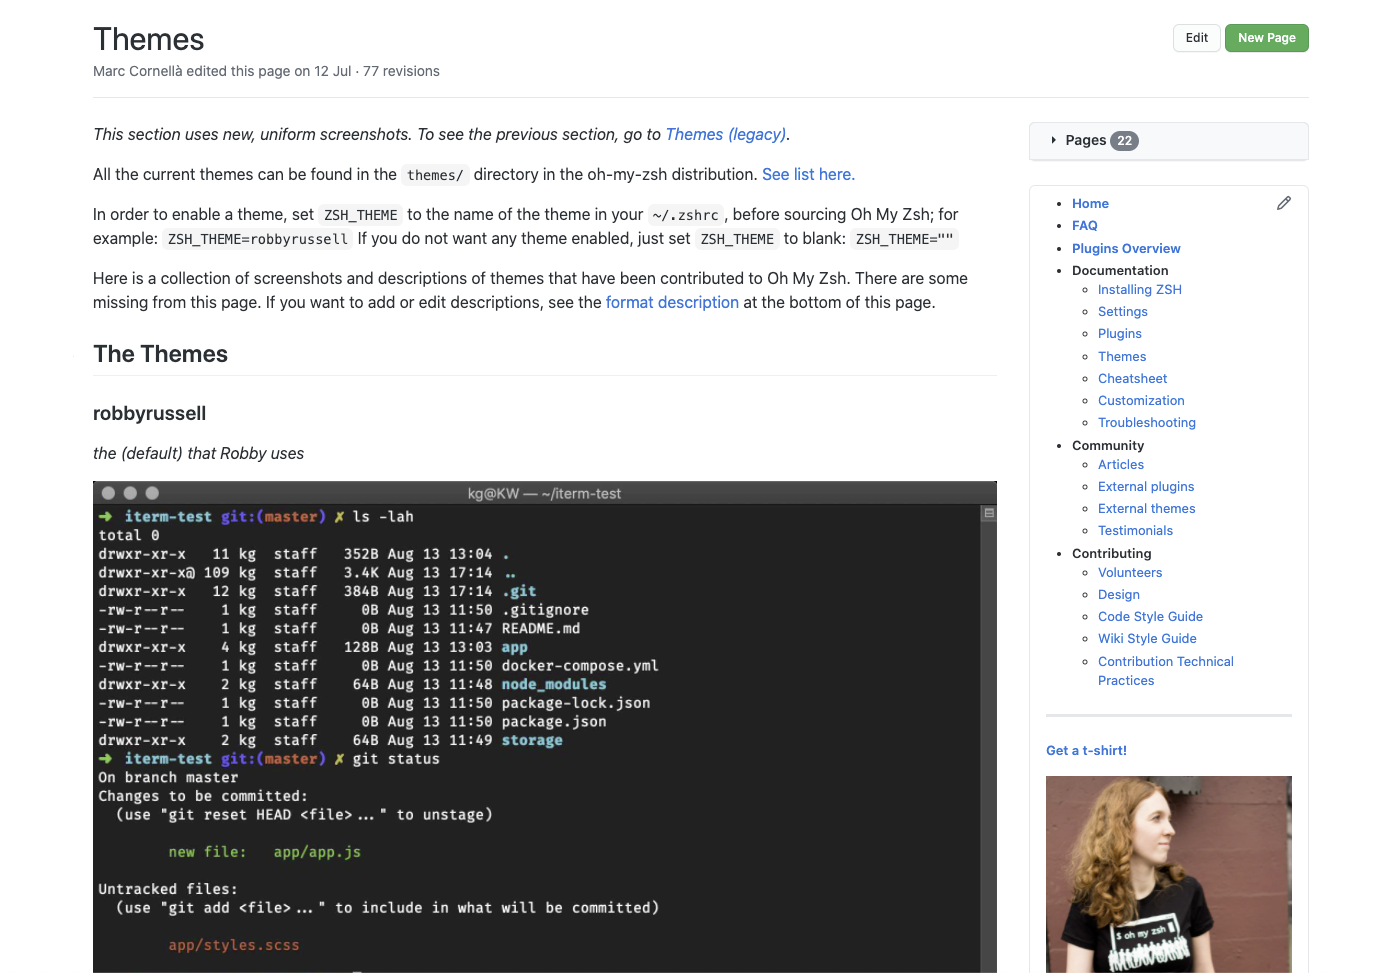The image size is (1389, 973).
Task: Open the External themes link
Action: click(x=1147, y=508)
